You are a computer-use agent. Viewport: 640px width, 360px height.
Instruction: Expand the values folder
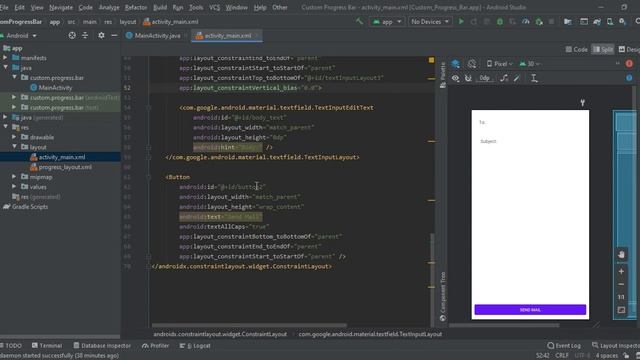[x=14, y=187]
